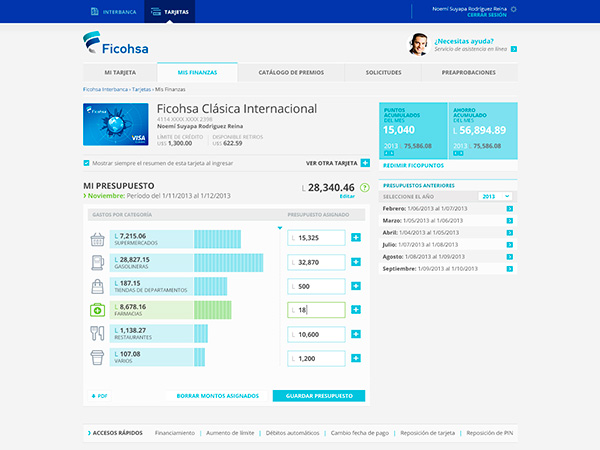The height and width of the screenshot is (450, 600).
Task: Click Débitos automáticos quick access link
Action: coord(292,433)
